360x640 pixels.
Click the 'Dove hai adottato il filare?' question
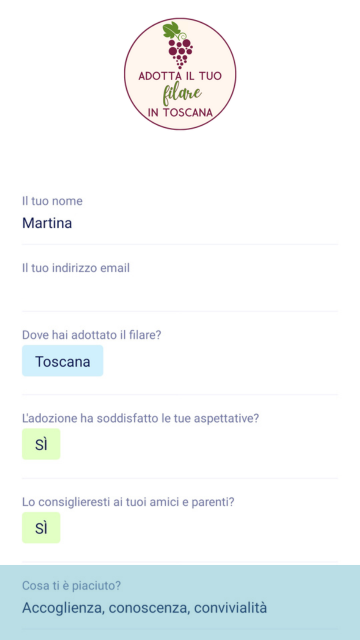click(x=92, y=335)
